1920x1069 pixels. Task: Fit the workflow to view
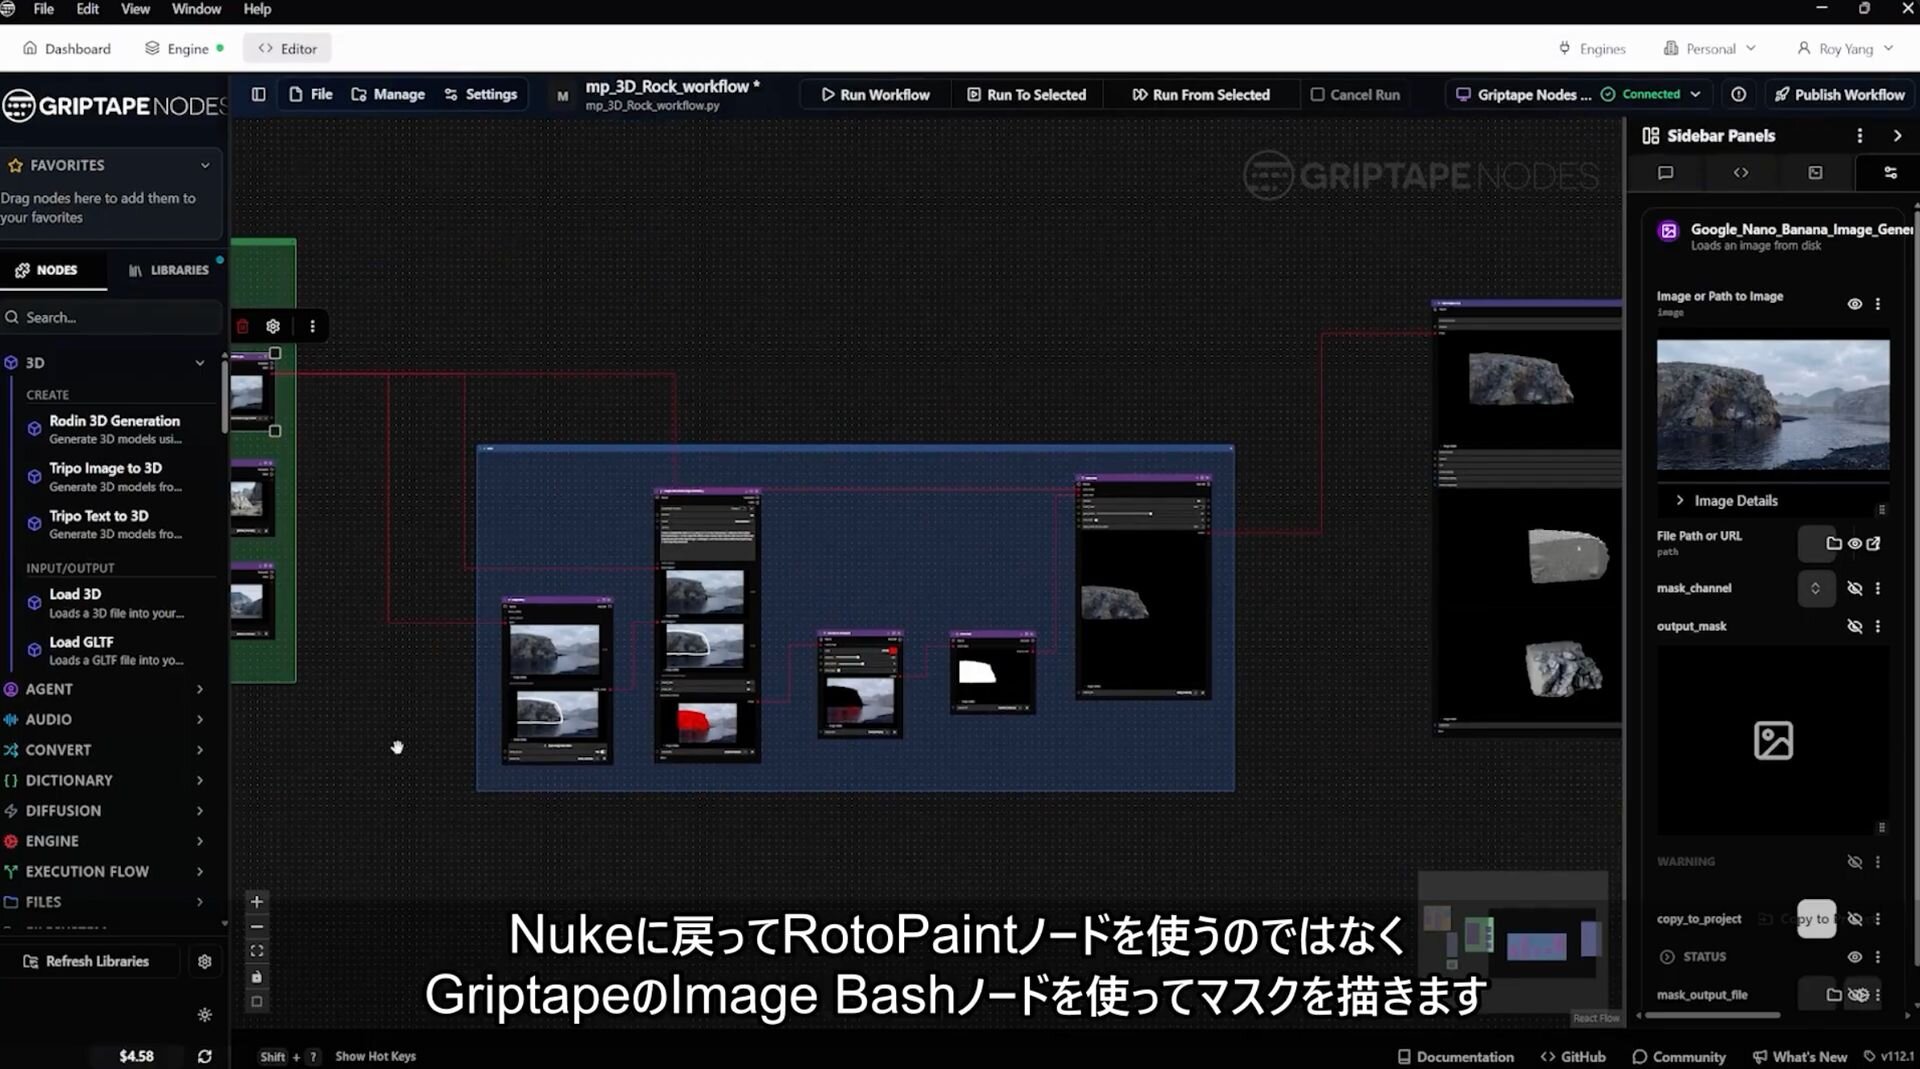click(x=256, y=951)
